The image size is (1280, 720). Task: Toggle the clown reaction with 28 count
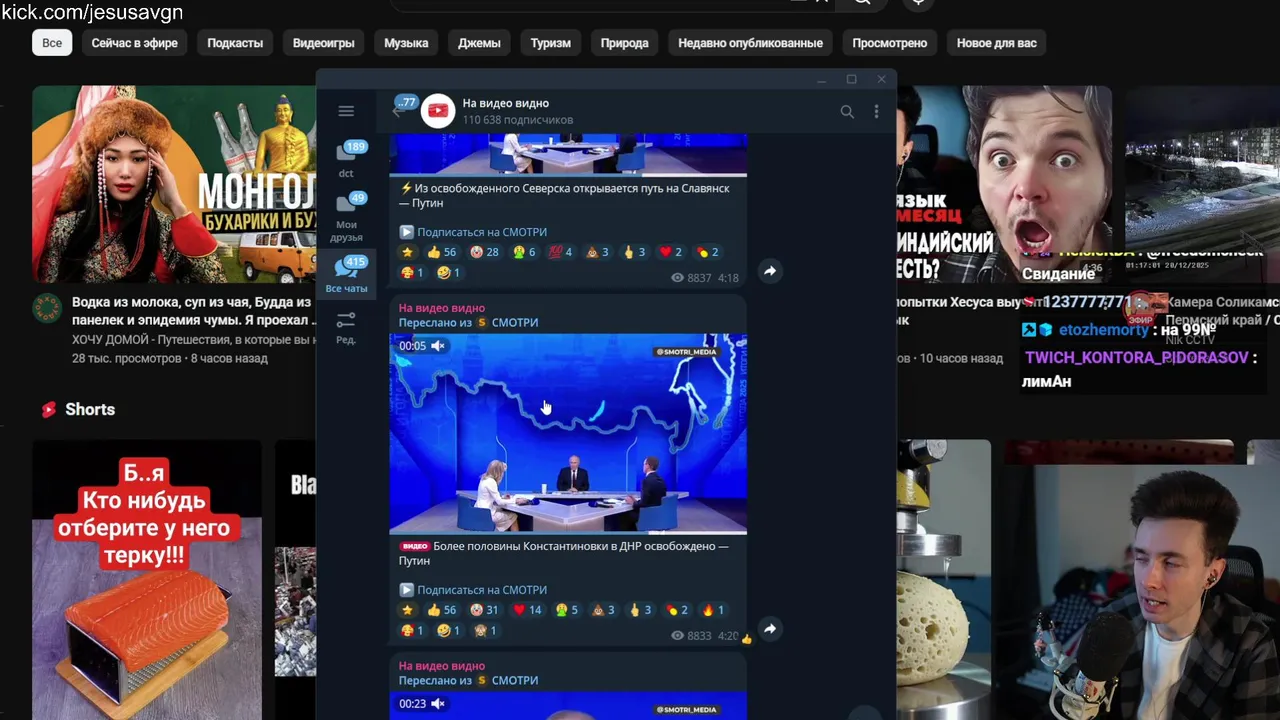(484, 252)
